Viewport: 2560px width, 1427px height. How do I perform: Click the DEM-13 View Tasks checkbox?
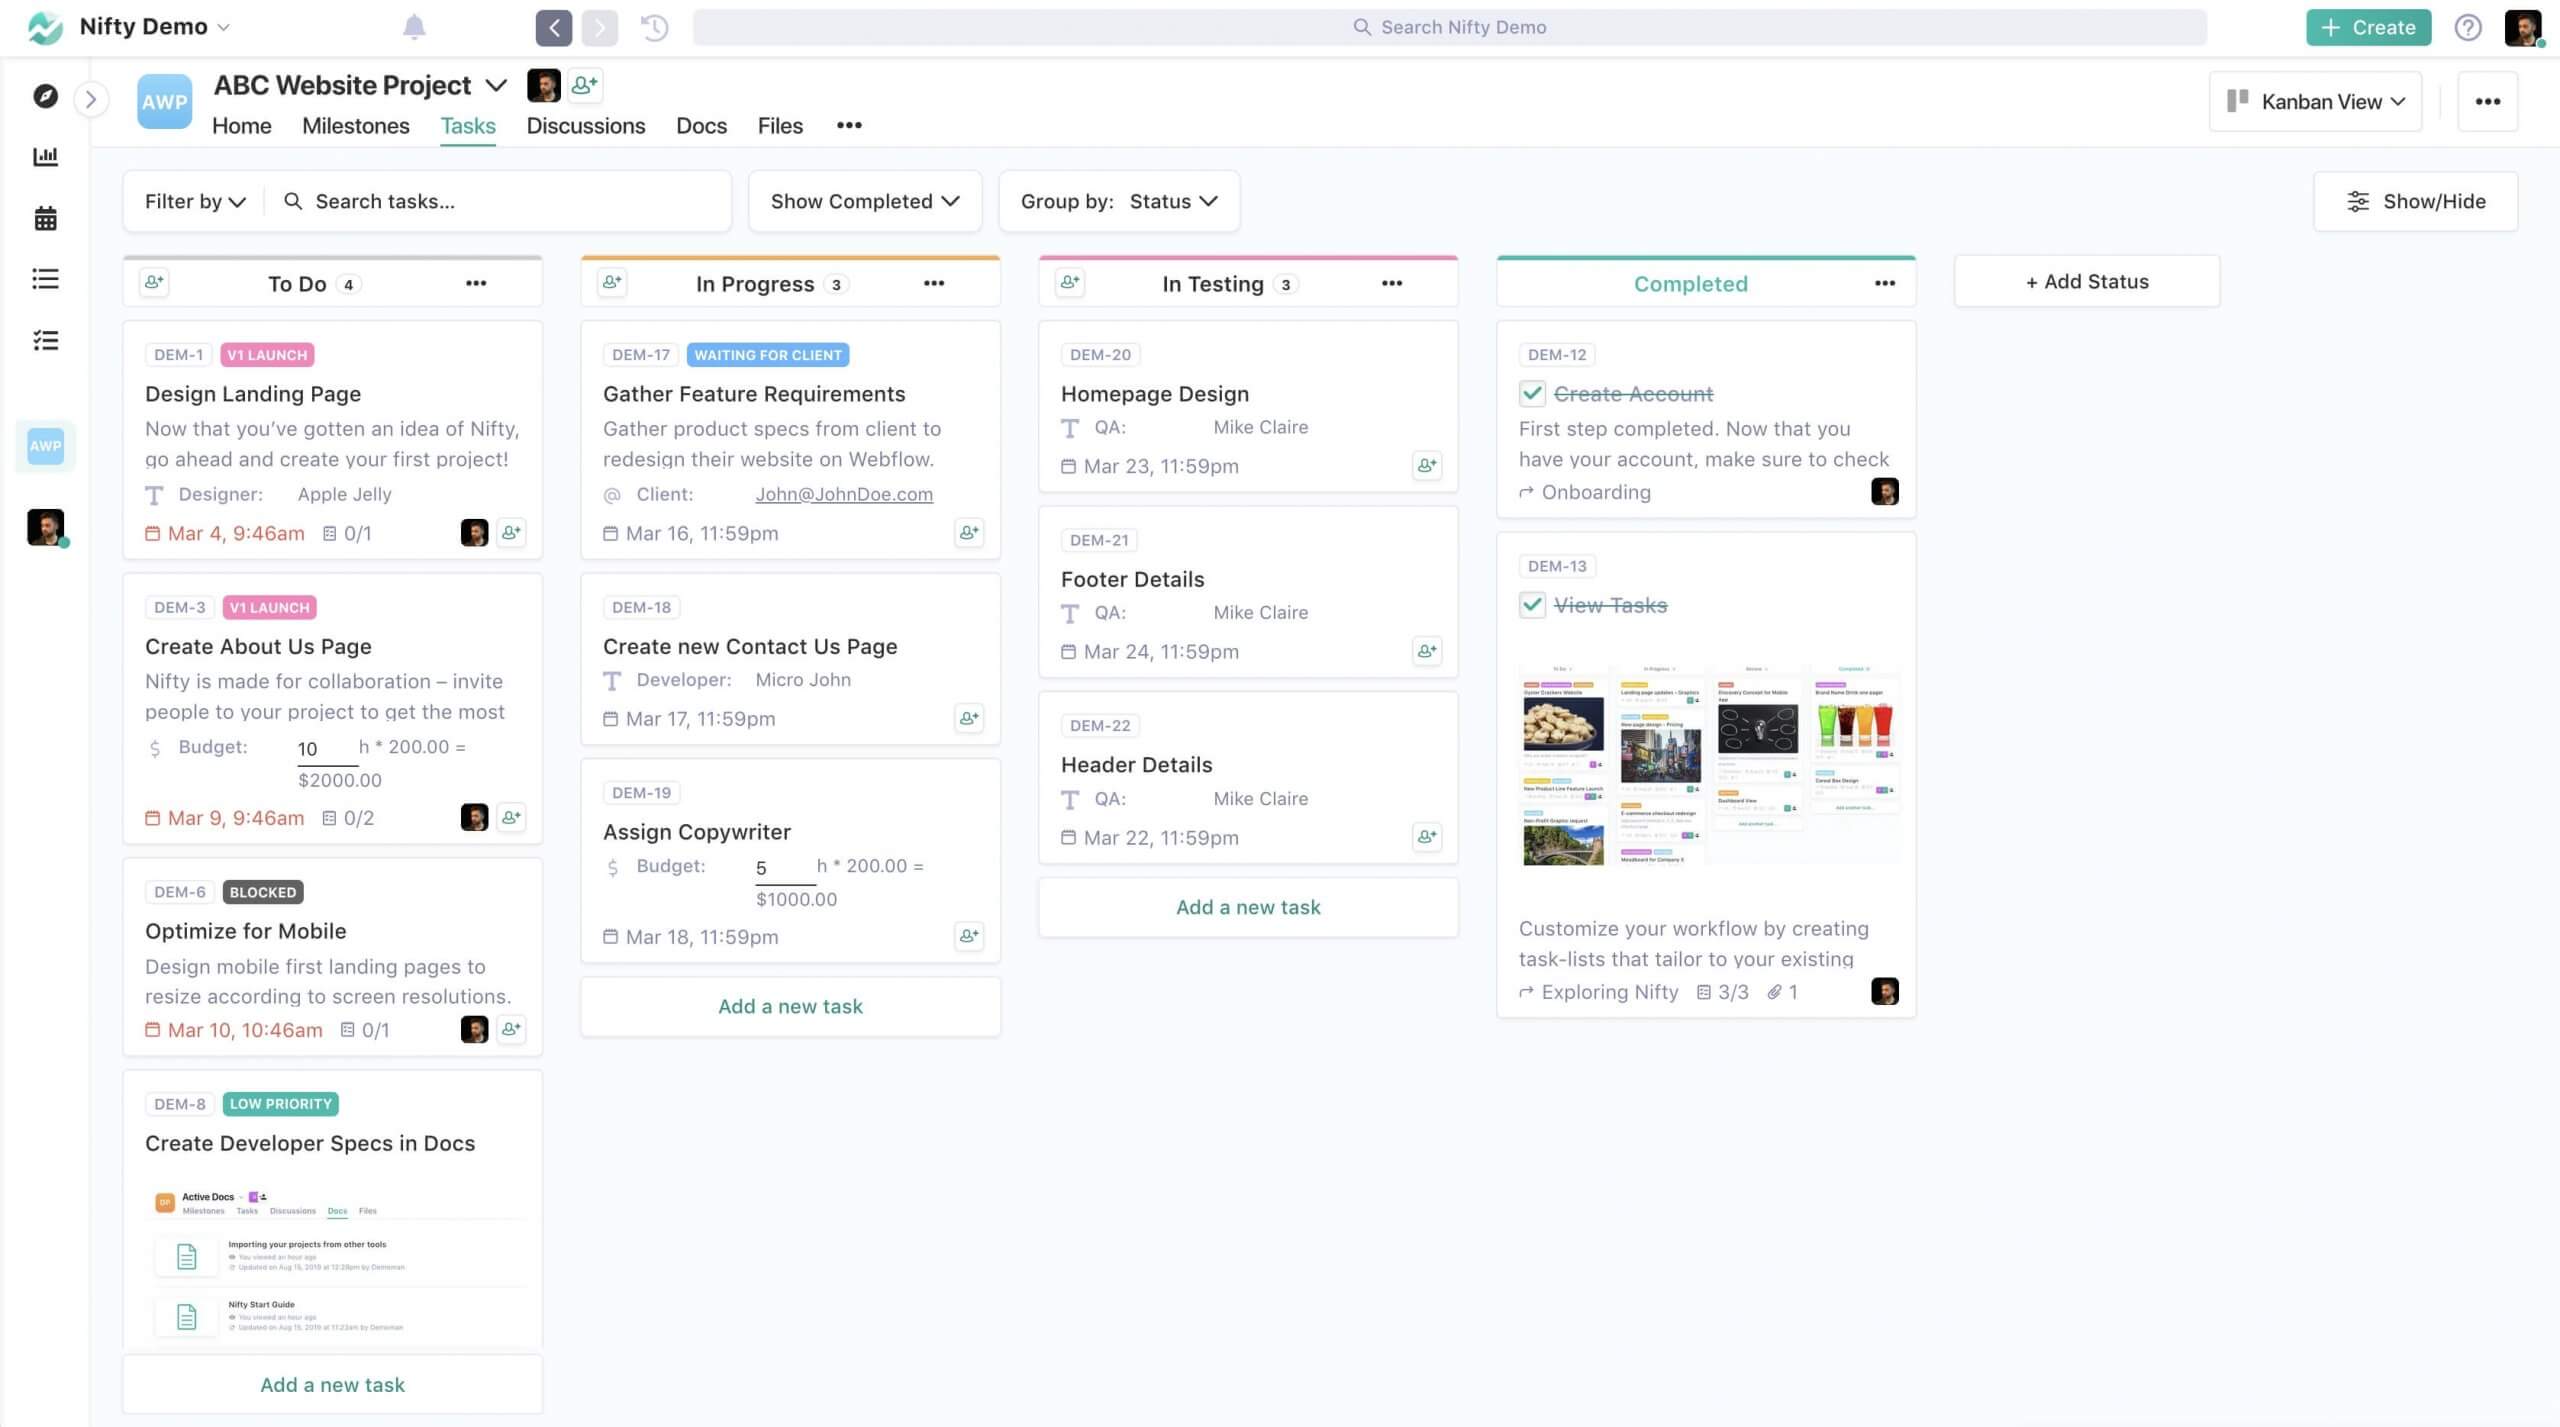point(1530,605)
